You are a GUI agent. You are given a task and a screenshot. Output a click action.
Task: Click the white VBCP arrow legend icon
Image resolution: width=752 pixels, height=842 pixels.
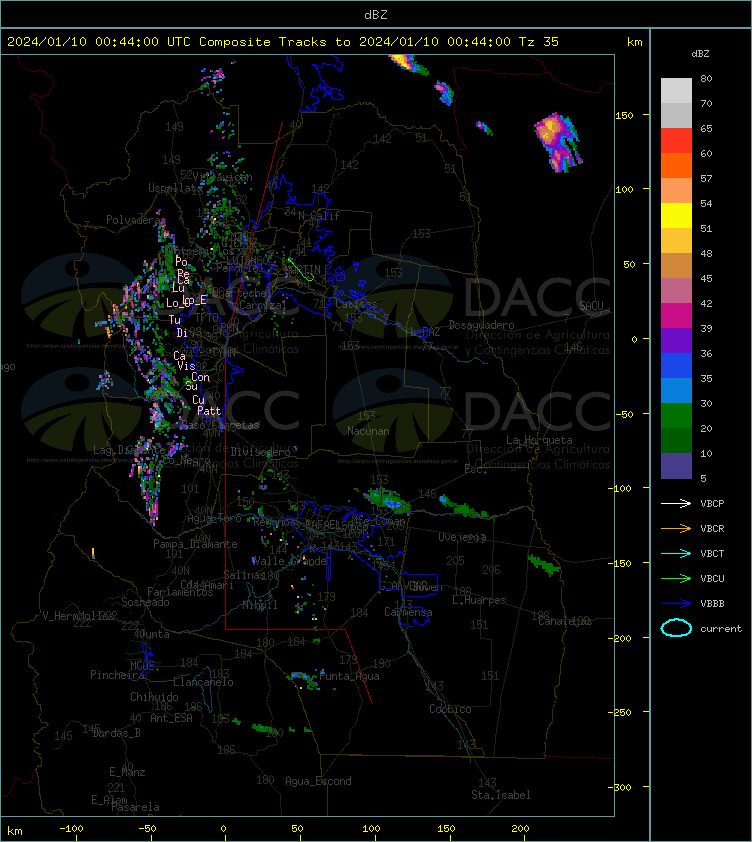[x=676, y=503]
